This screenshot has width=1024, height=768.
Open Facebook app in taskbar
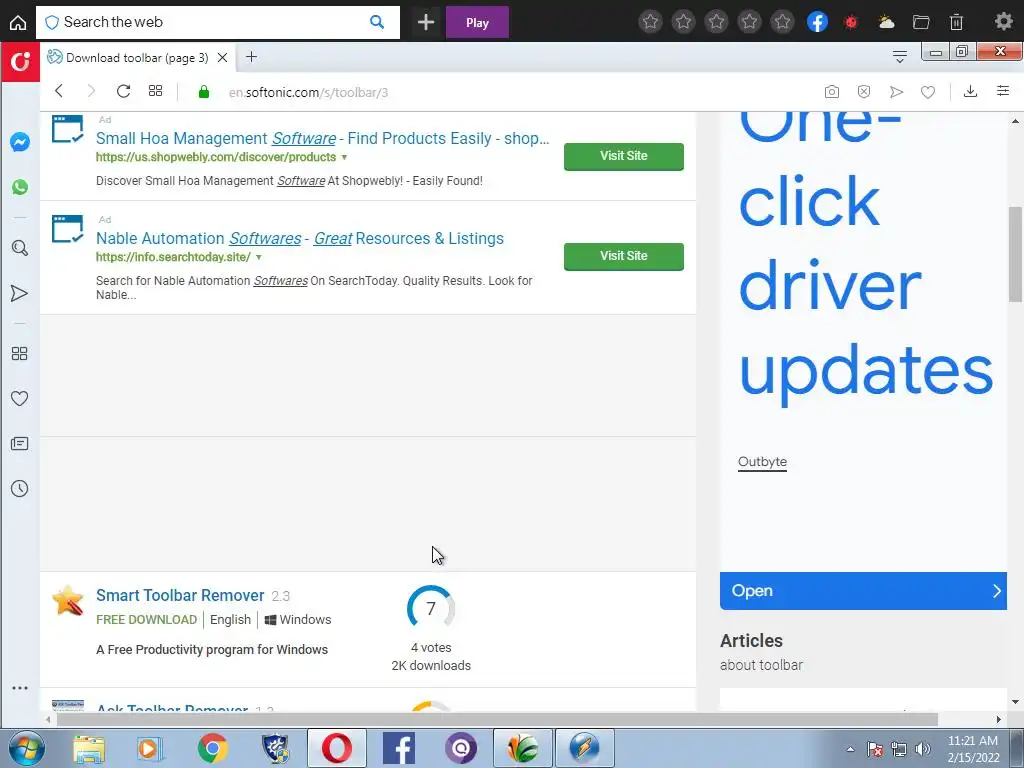tap(398, 748)
